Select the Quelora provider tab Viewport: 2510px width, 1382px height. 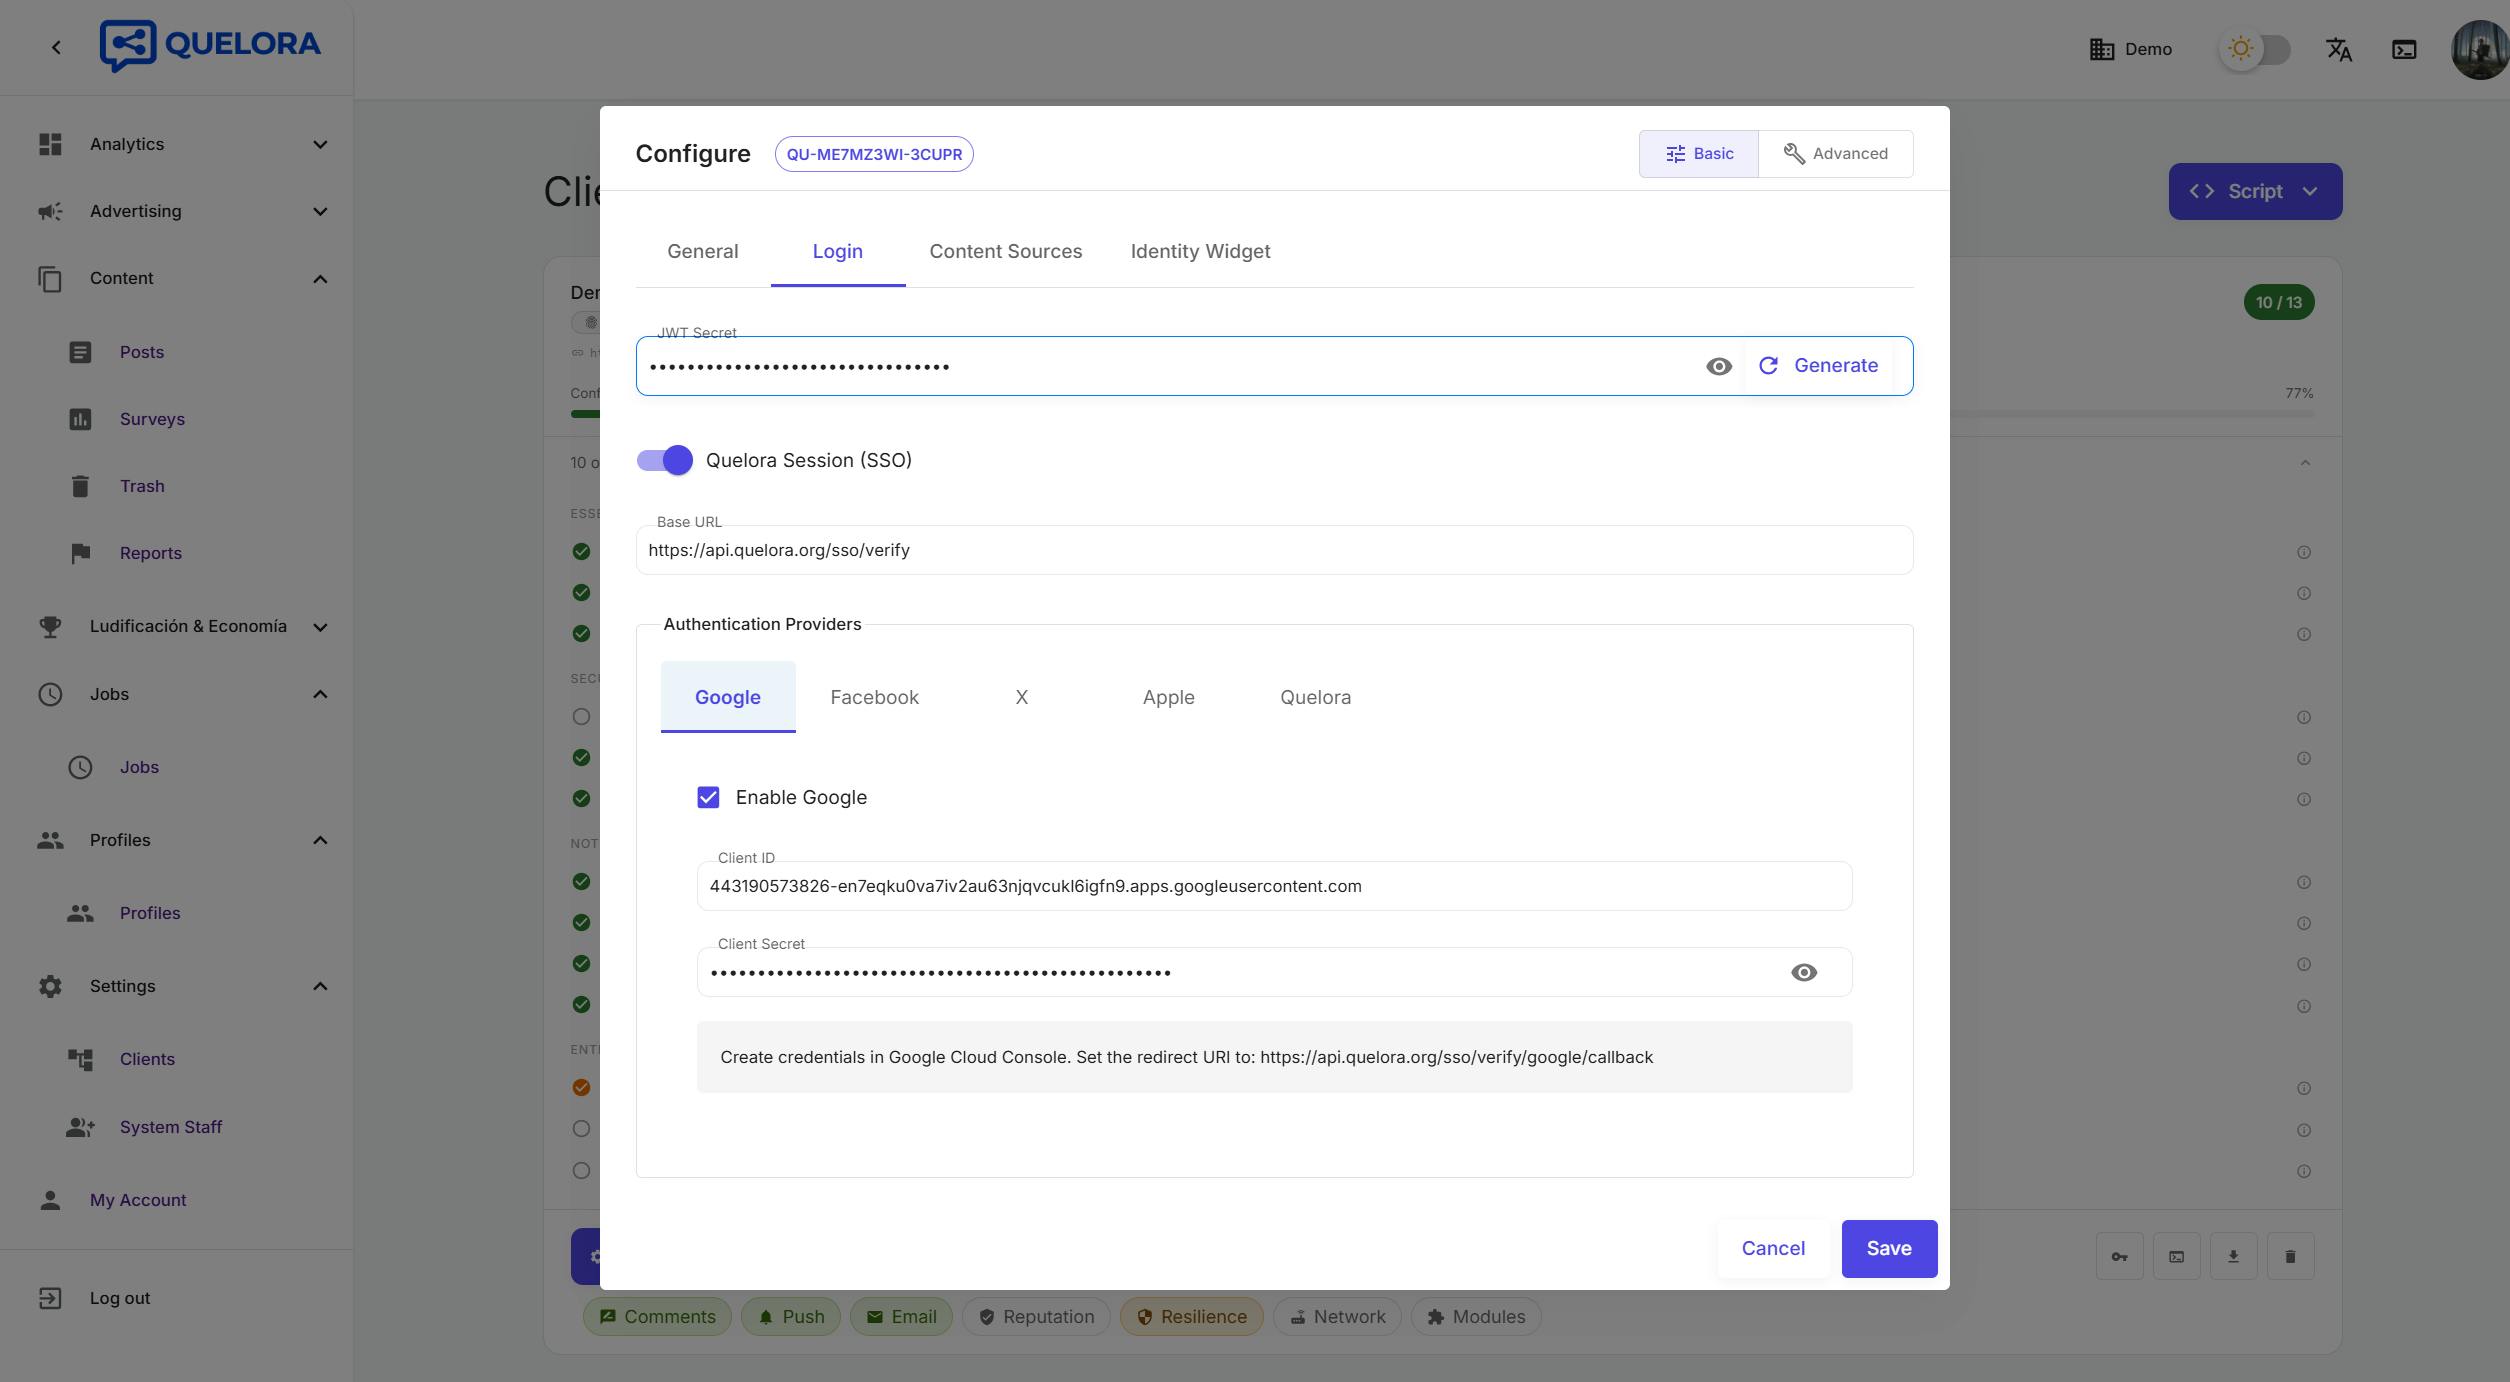(1316, 697)
